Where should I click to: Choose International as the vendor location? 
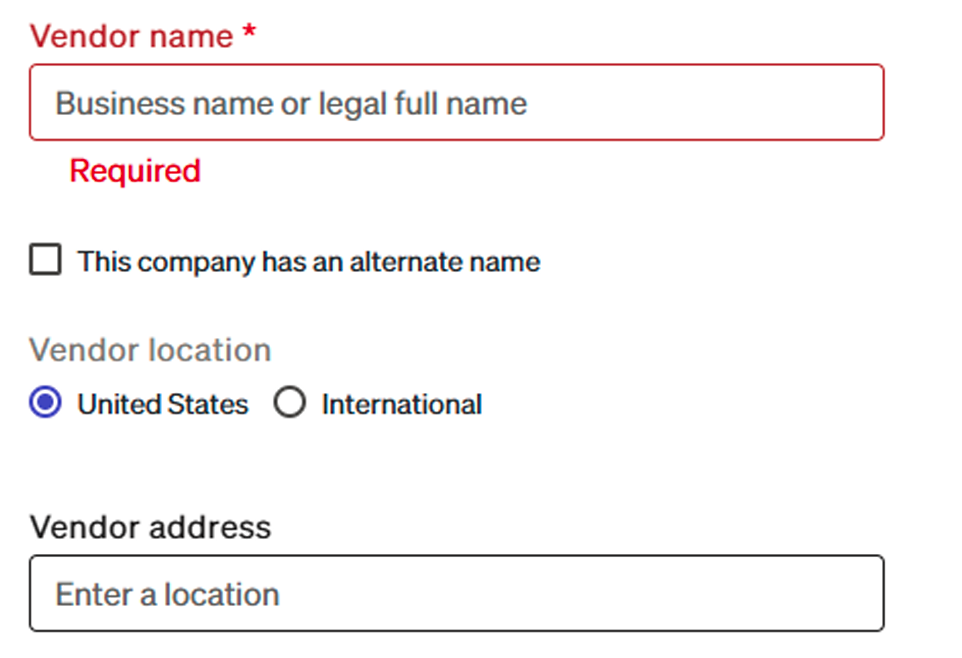pos(289,404)
